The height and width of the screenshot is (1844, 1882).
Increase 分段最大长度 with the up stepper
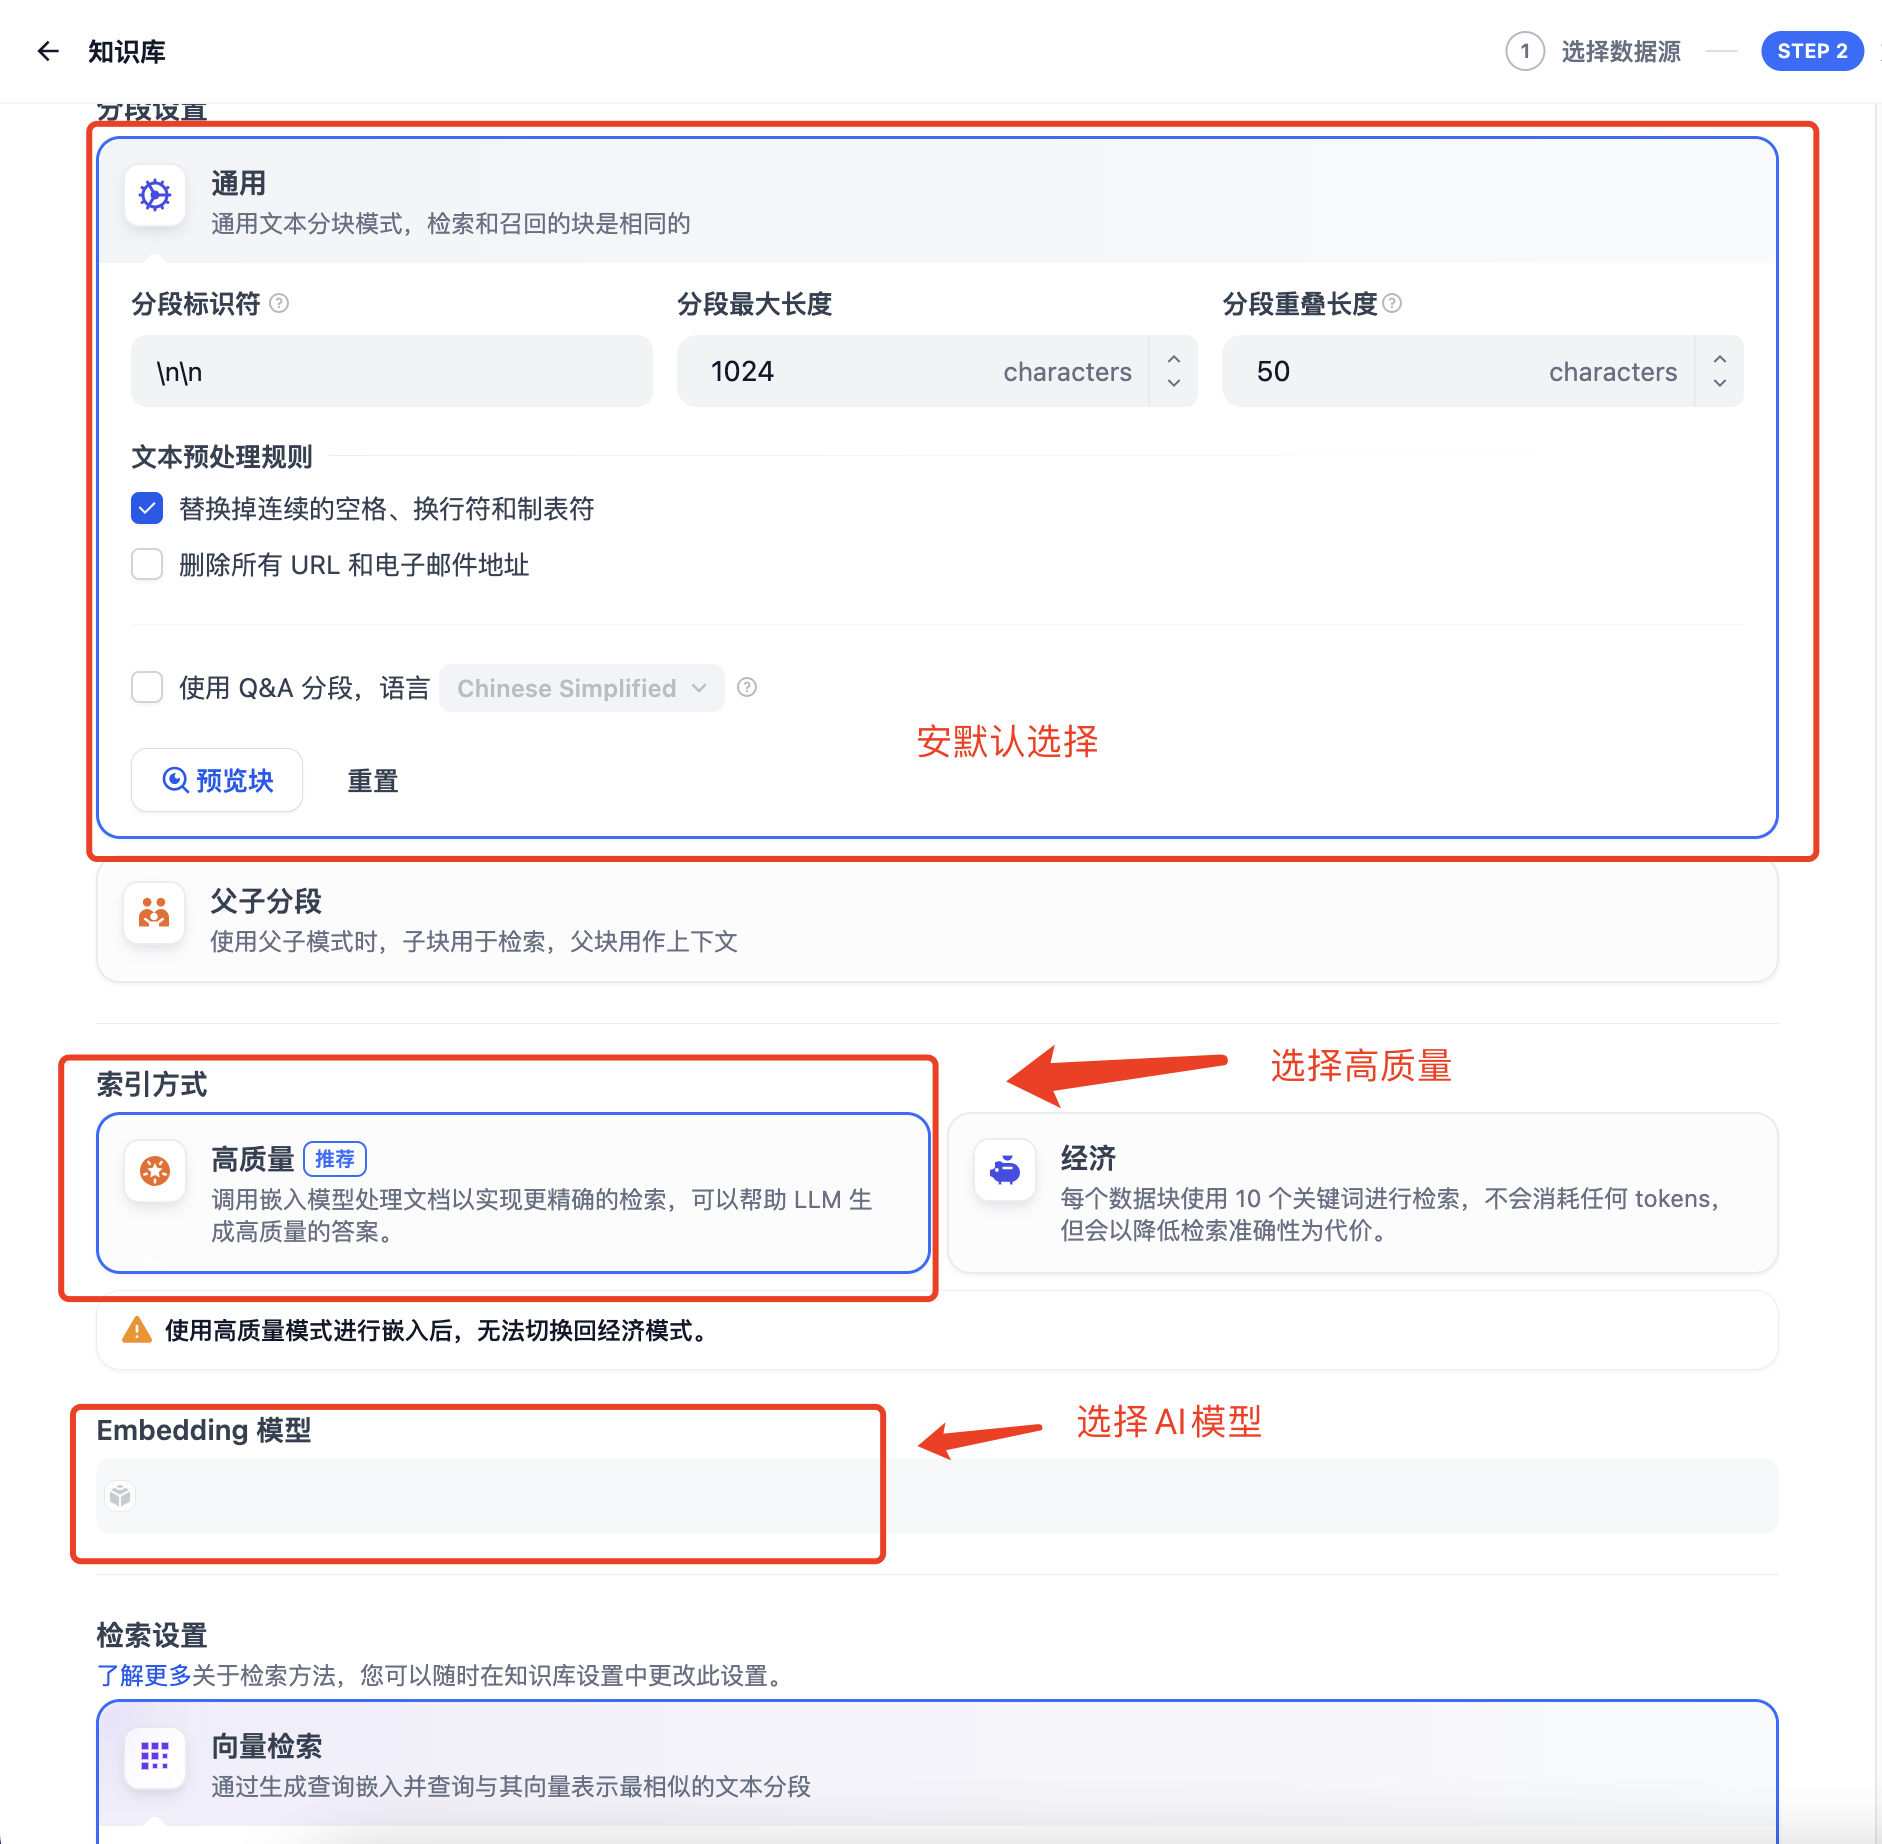click(1174, 360)
